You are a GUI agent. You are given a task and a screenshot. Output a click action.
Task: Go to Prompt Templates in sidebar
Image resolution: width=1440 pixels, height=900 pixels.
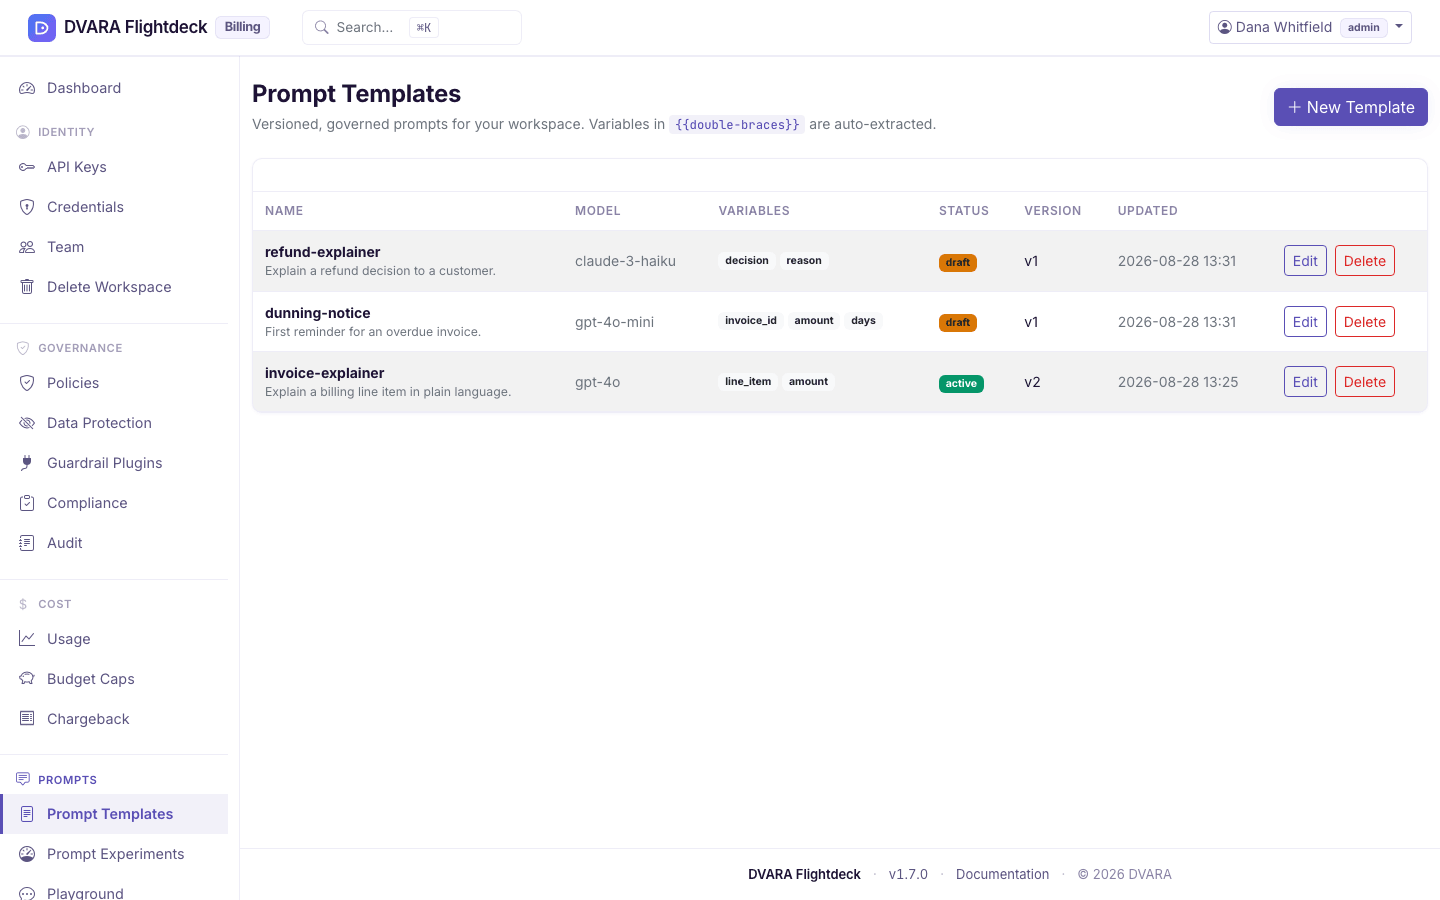point(114,814)
